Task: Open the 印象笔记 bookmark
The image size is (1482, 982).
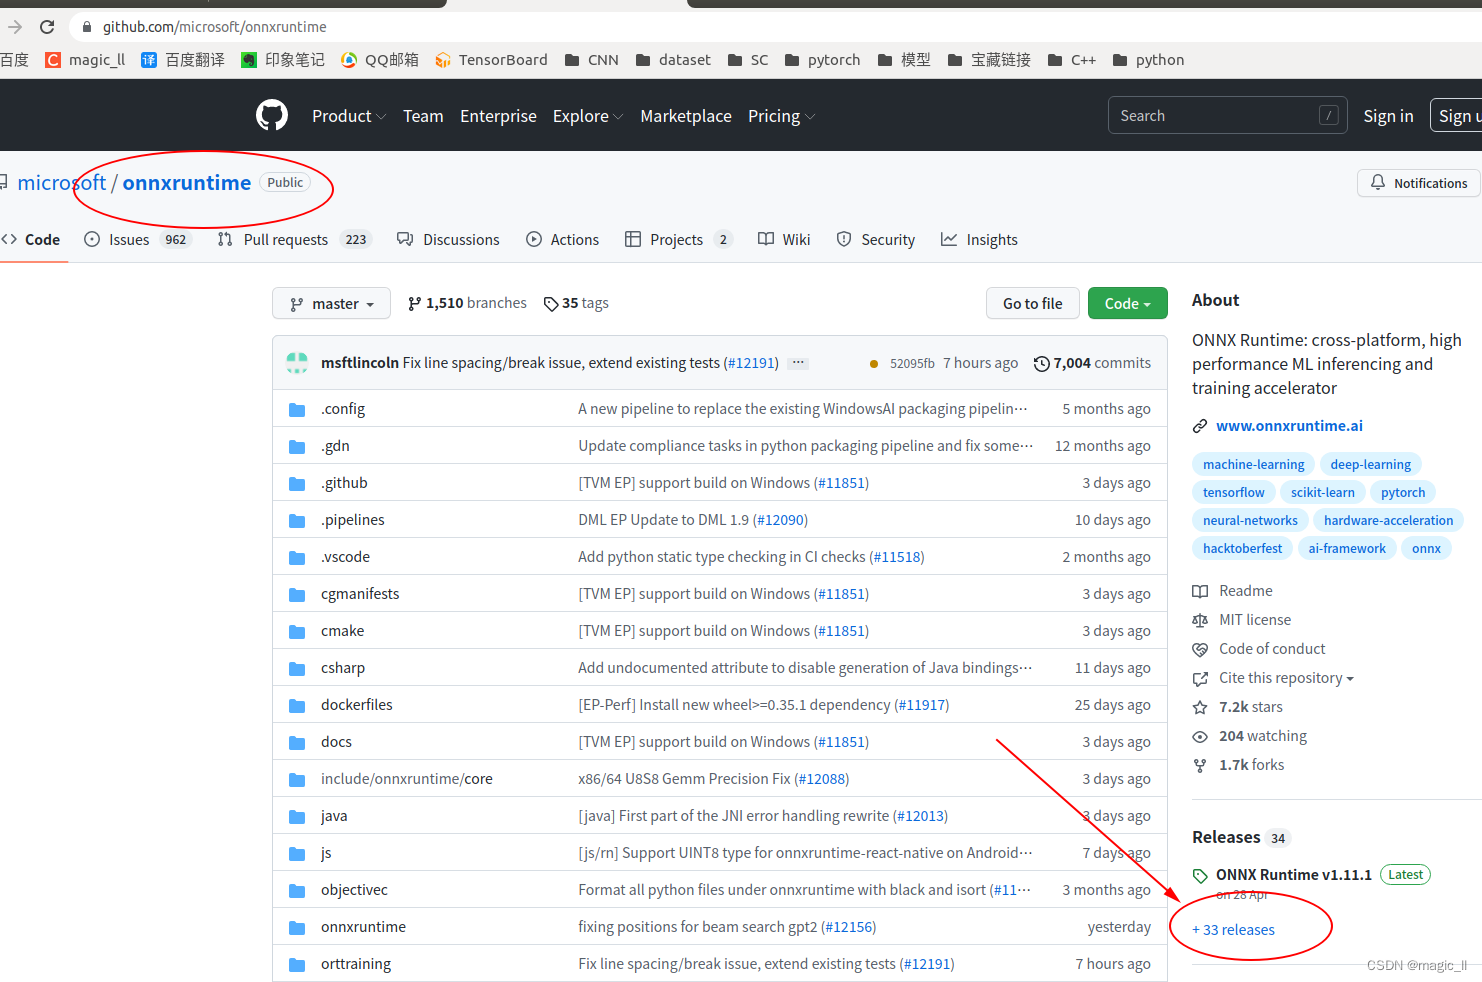Action: tap(283, 60)
